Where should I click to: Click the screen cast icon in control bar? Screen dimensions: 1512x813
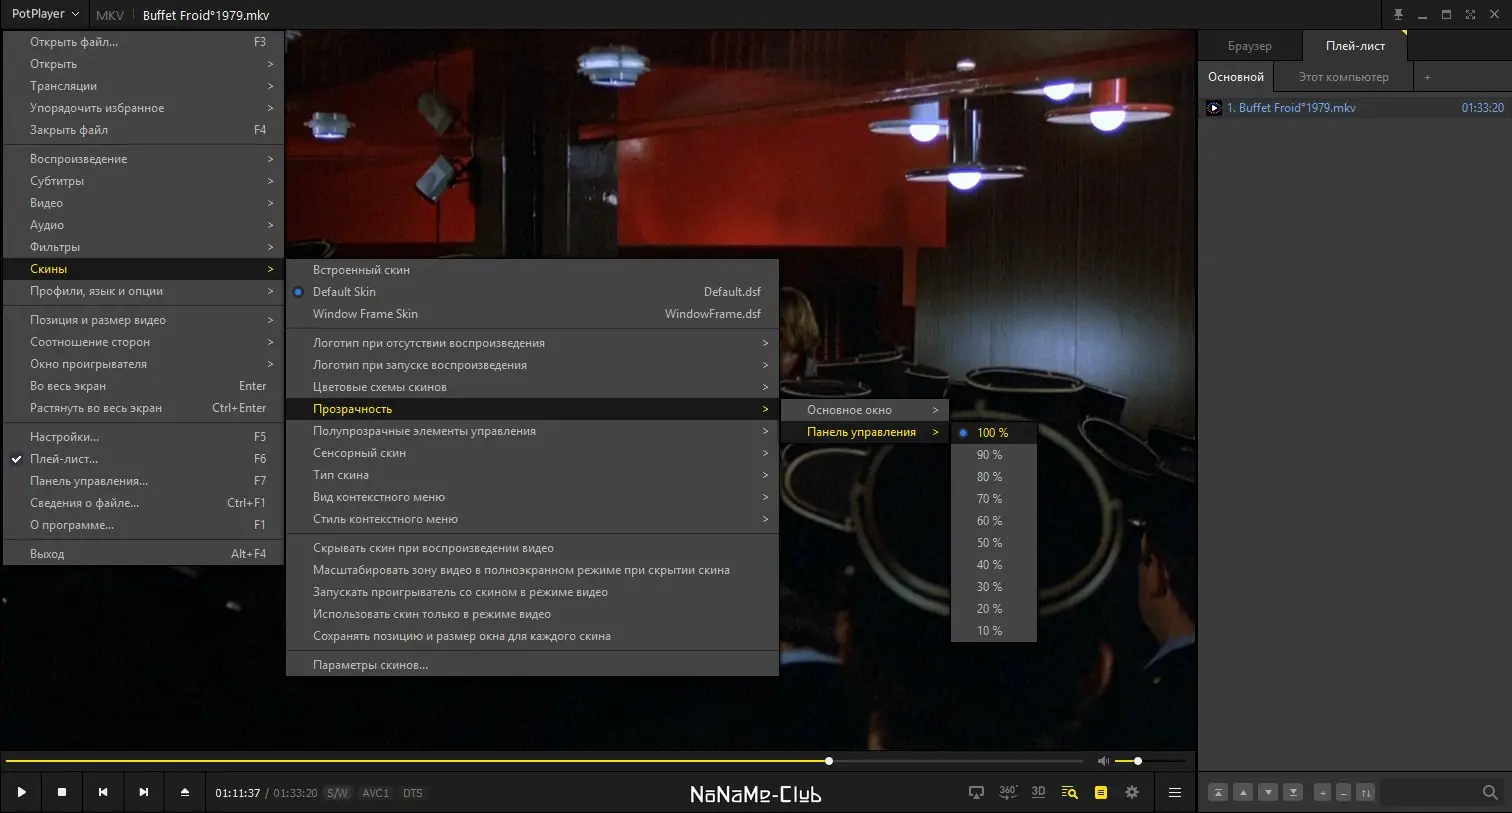tap(976, 793)
